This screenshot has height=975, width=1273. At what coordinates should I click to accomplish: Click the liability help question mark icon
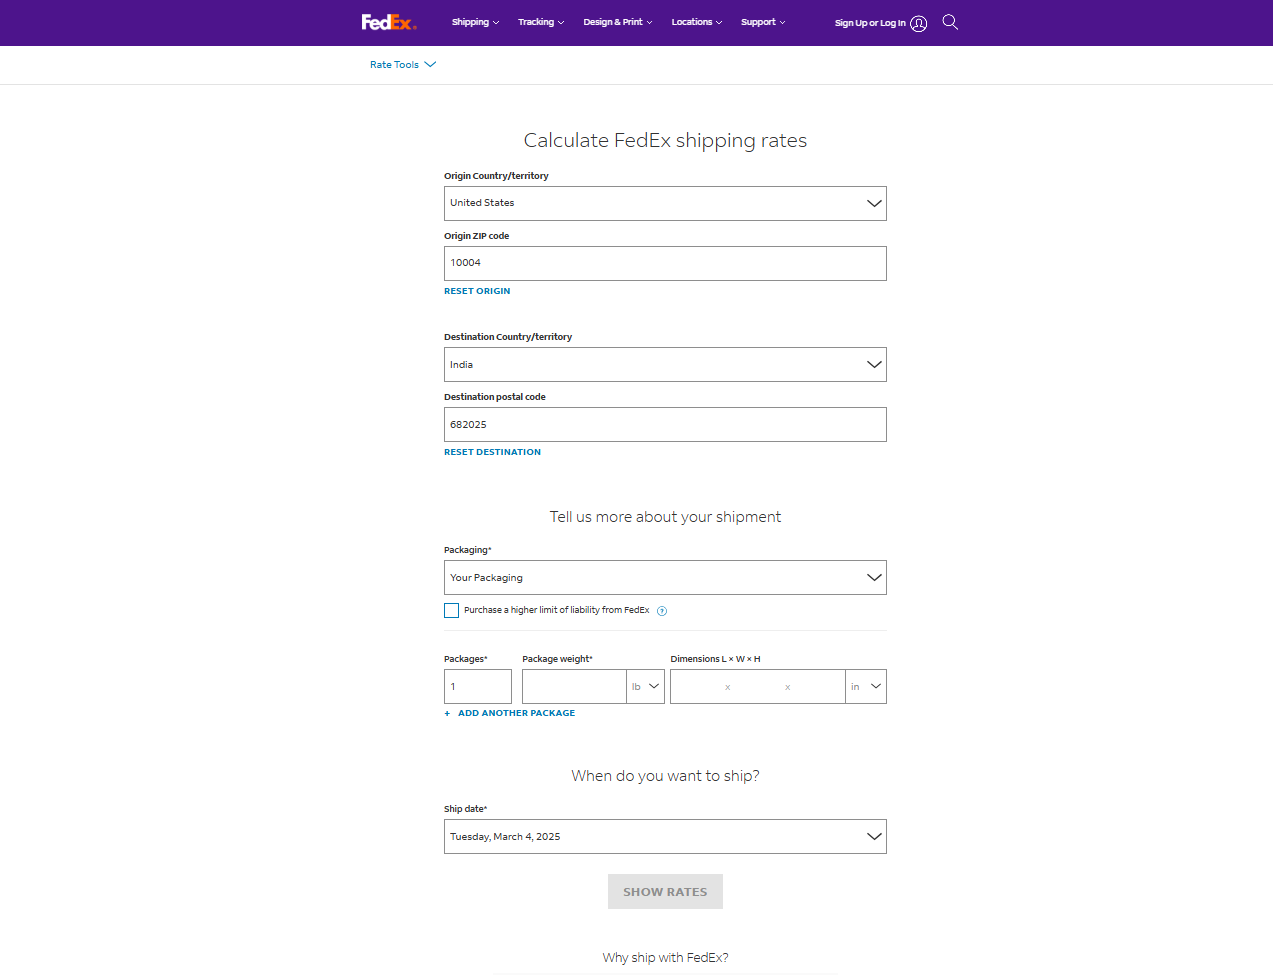(x=661, y=611)
